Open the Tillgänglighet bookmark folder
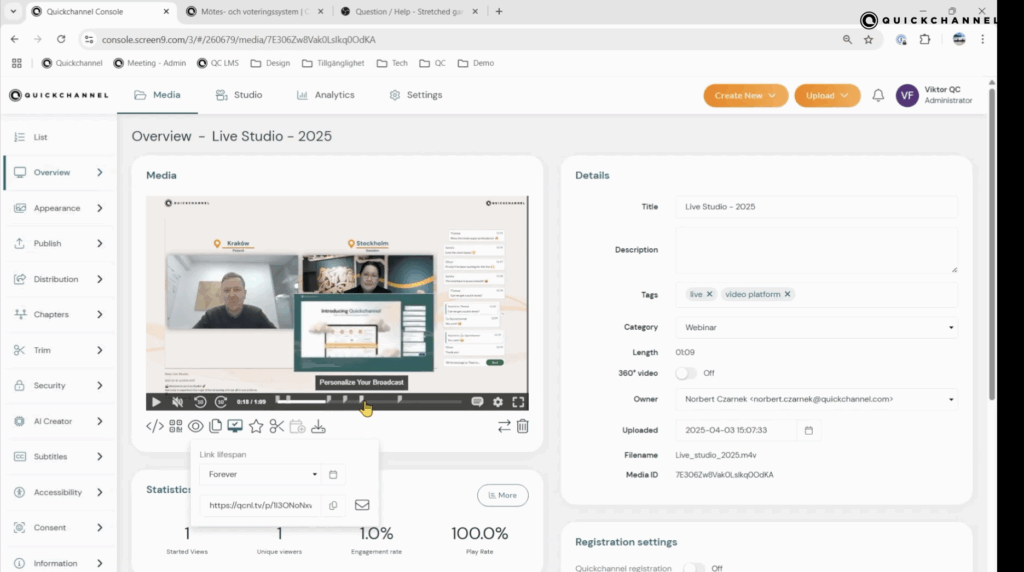This screenshot has height=572, width=1024. point(333,63)
